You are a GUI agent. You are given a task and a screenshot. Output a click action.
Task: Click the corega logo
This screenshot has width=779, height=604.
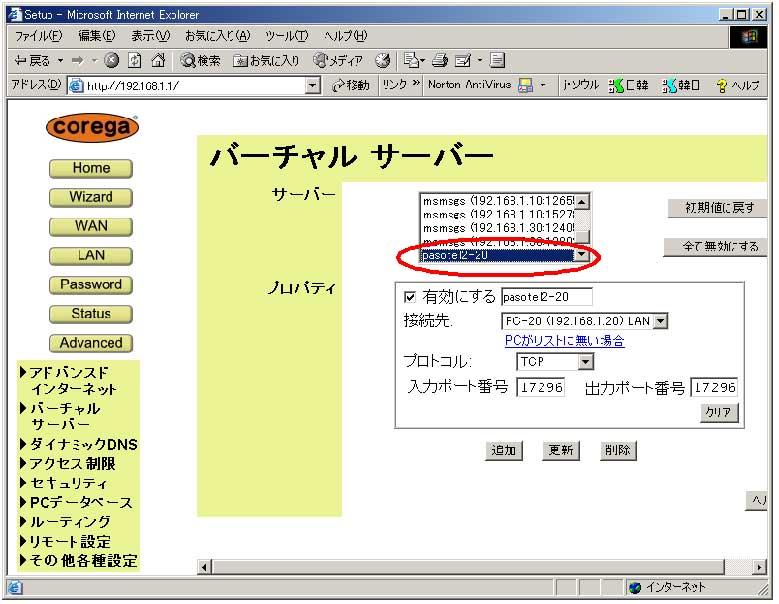[x=92, y=128]
